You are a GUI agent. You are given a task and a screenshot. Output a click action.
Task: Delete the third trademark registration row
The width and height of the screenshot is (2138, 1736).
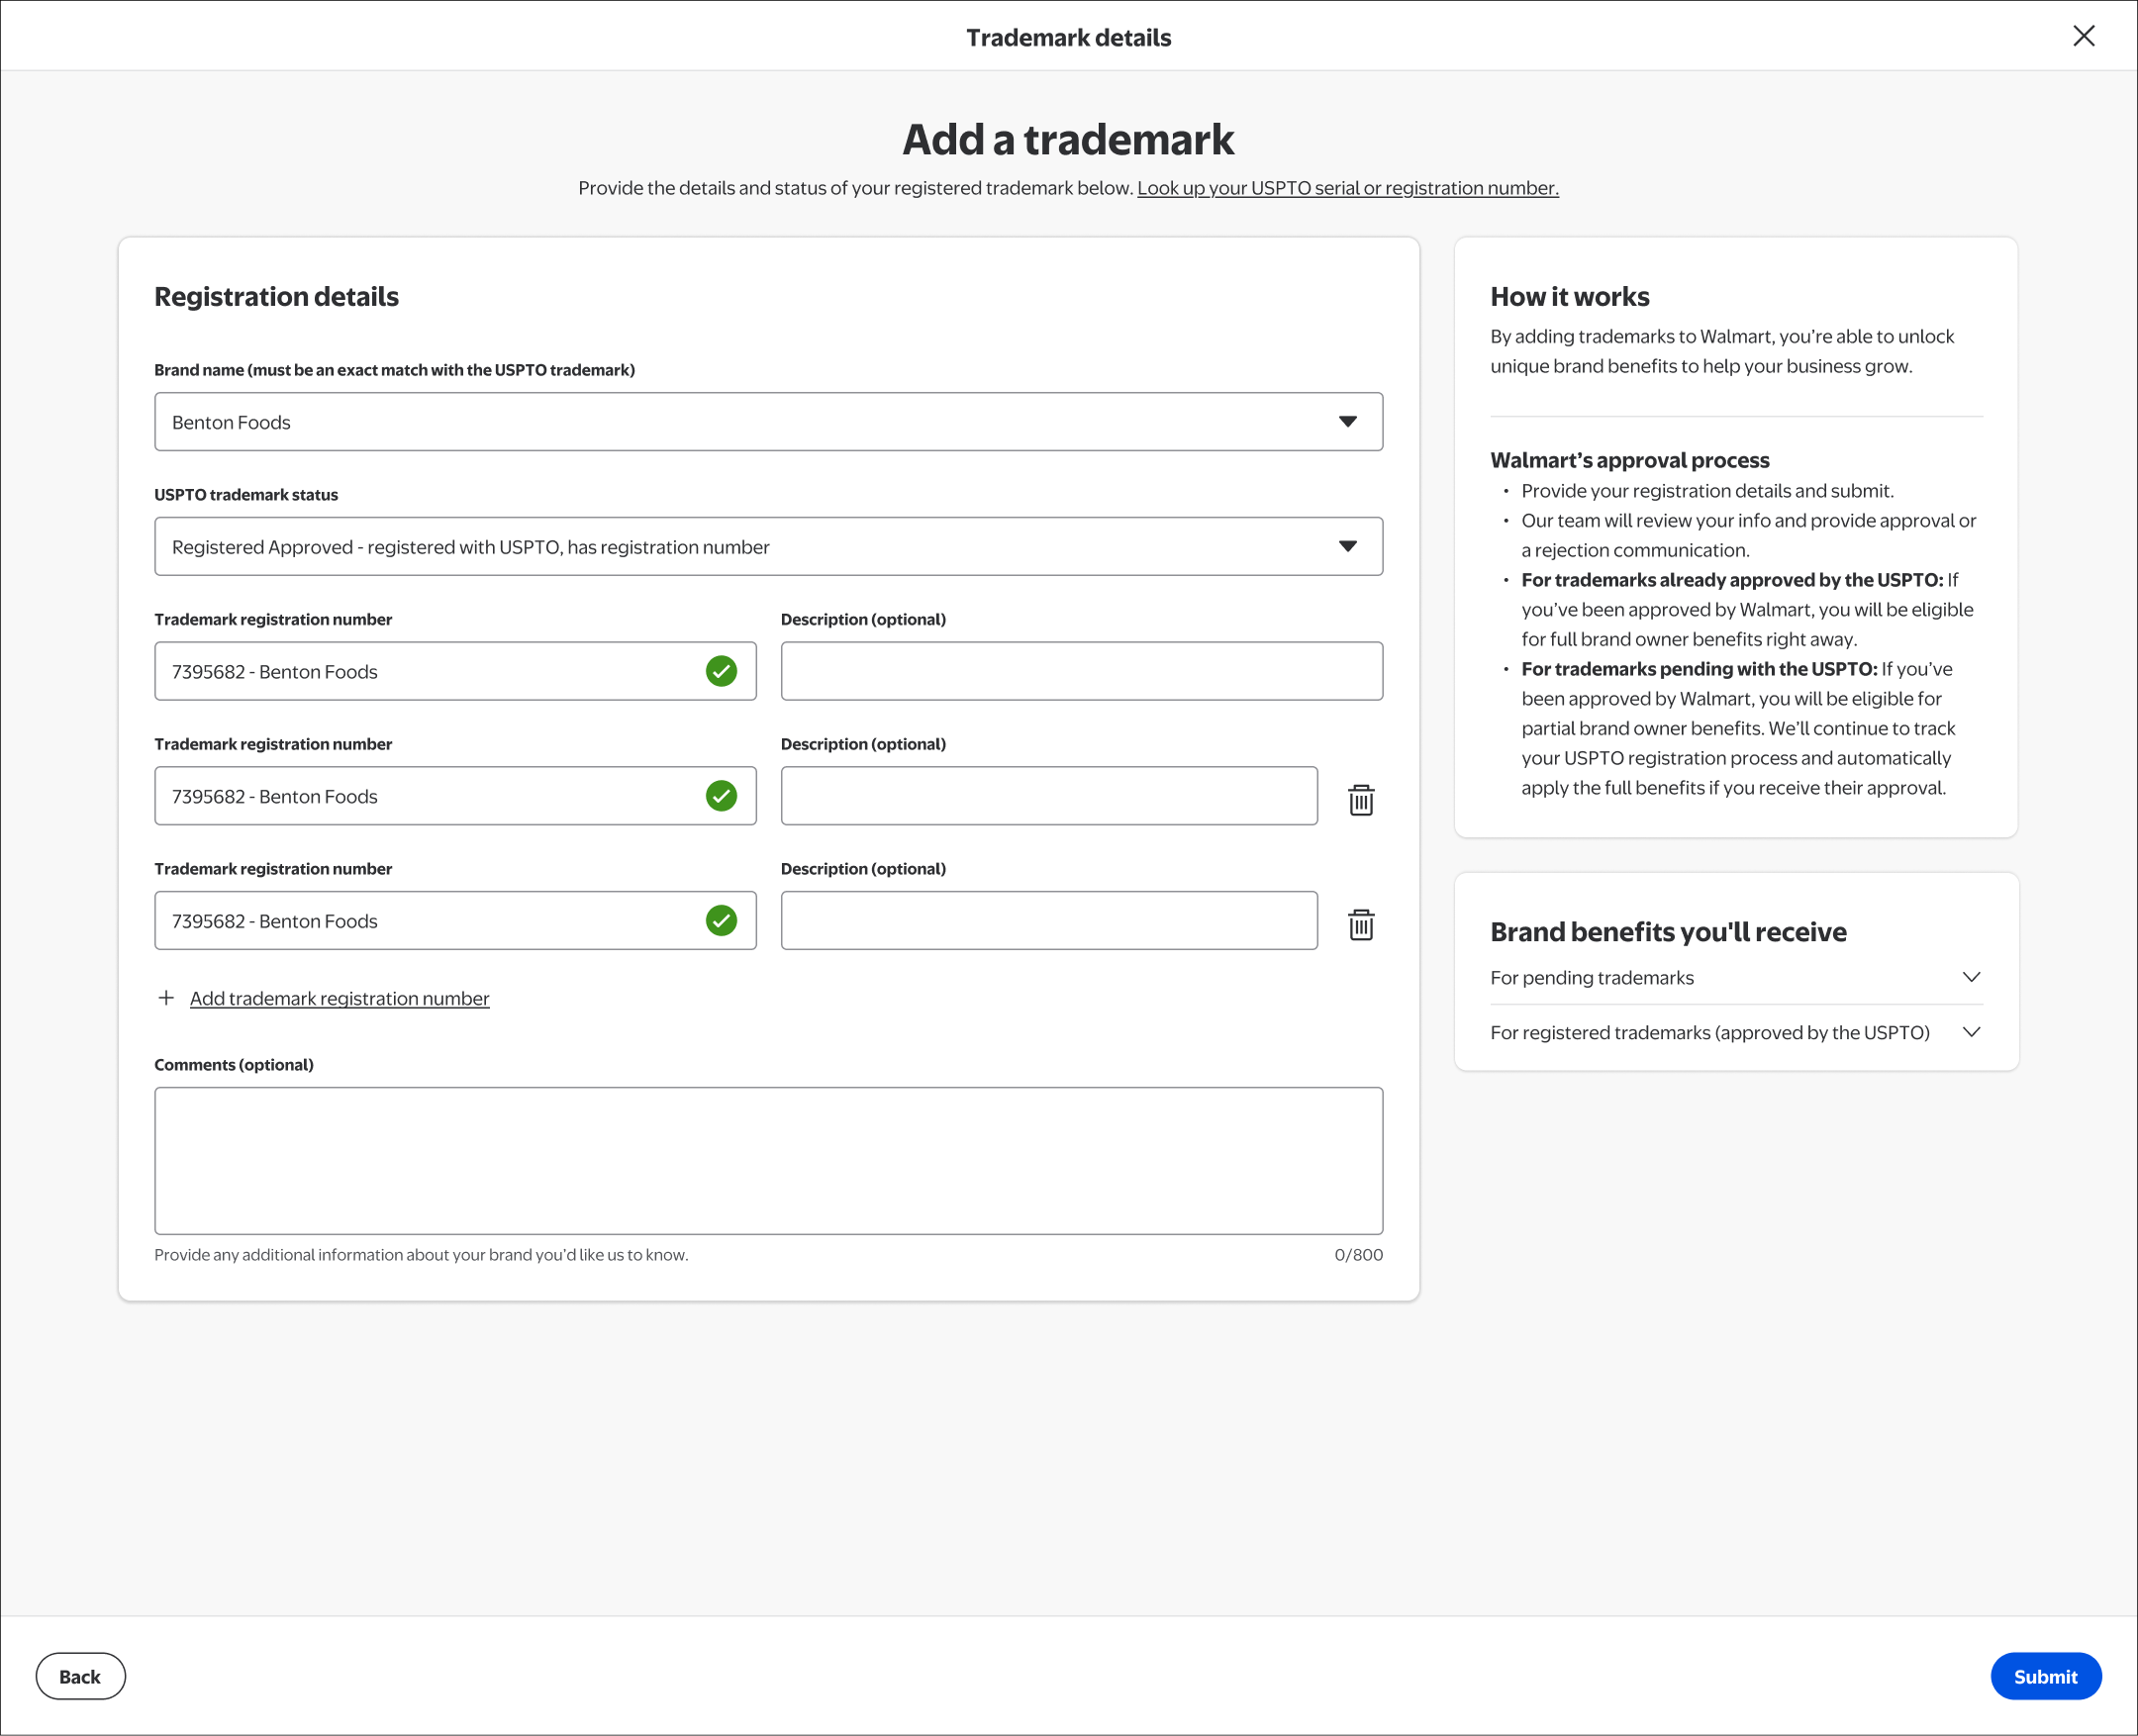click(1360, 925)
